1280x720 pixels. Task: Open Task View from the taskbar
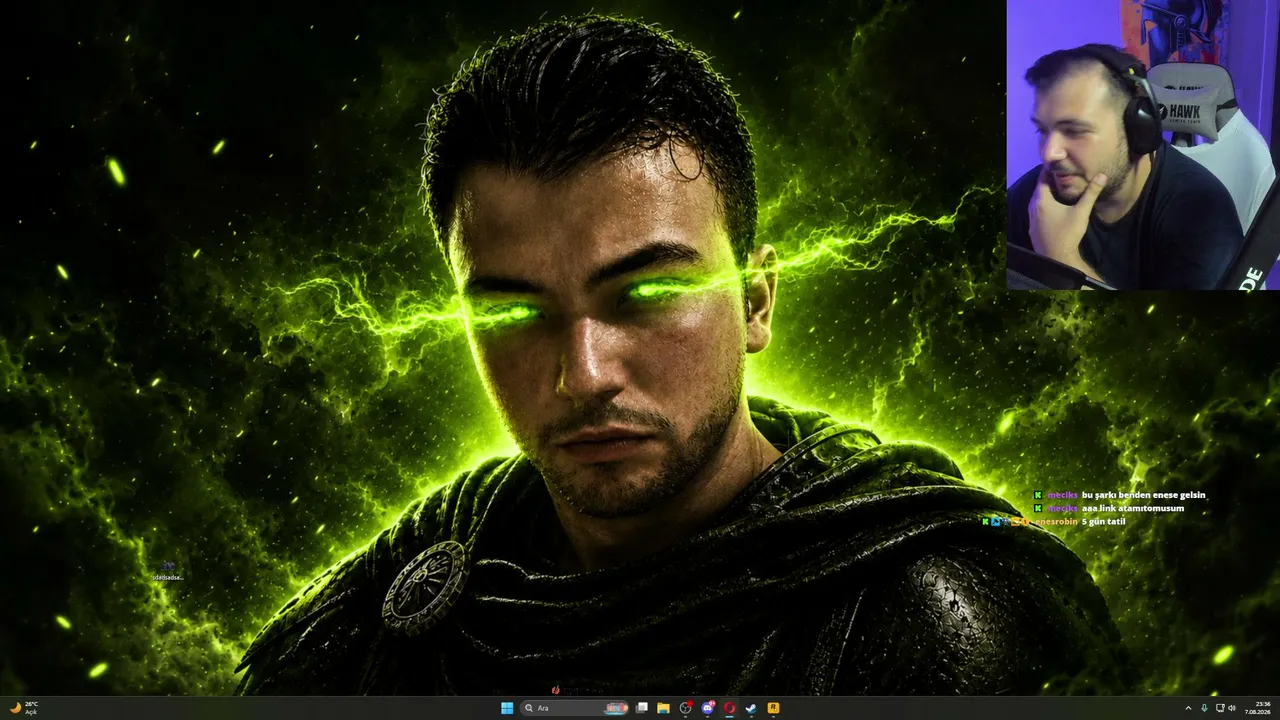(x=642, y=708)
